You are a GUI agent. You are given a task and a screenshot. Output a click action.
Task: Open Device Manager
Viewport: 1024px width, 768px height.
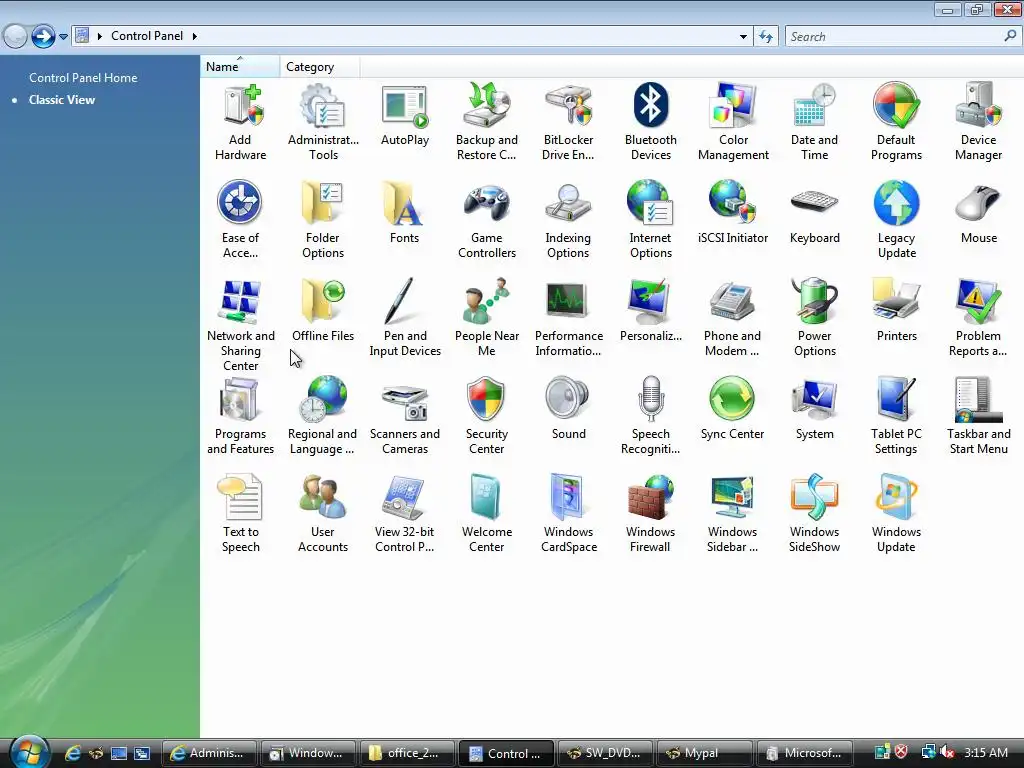[x=978, y=122]
